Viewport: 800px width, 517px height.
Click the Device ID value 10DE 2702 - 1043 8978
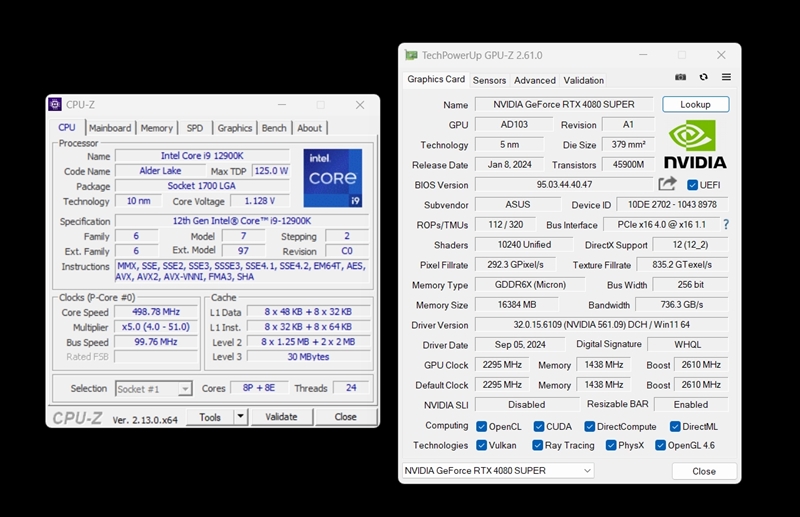pos(672,204)
